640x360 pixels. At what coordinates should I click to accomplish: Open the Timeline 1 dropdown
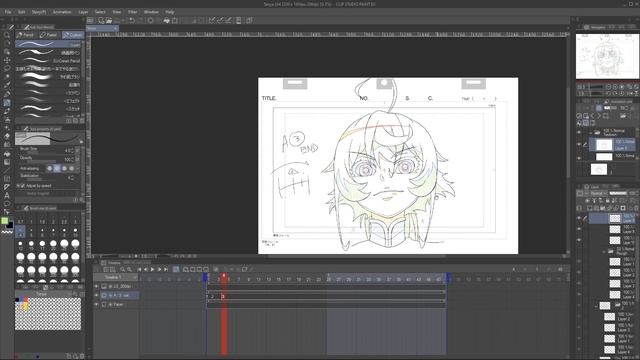click(116, 277)
